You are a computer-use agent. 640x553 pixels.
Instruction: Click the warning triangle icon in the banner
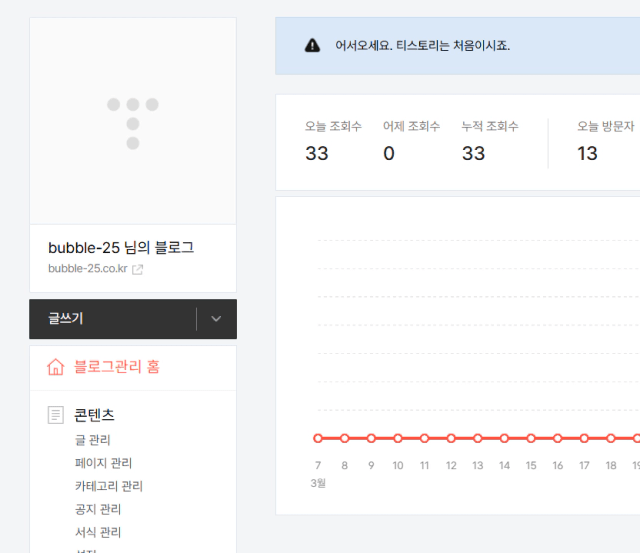[x=313, y=45]
